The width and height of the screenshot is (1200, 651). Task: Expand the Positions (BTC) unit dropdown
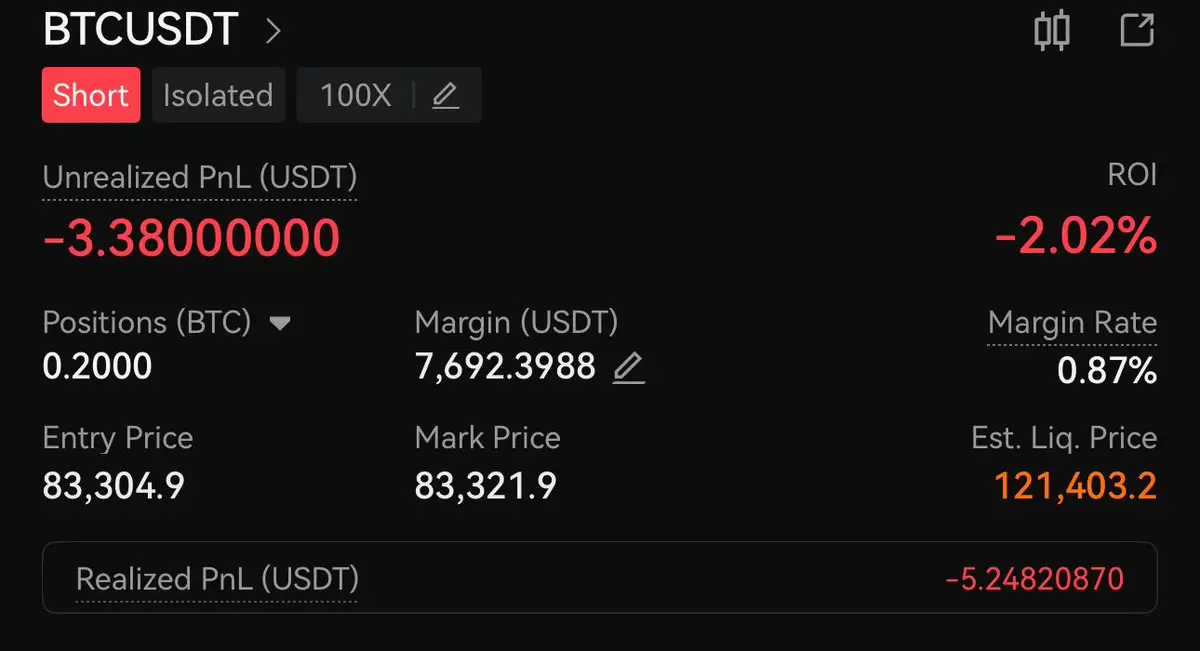280,323
